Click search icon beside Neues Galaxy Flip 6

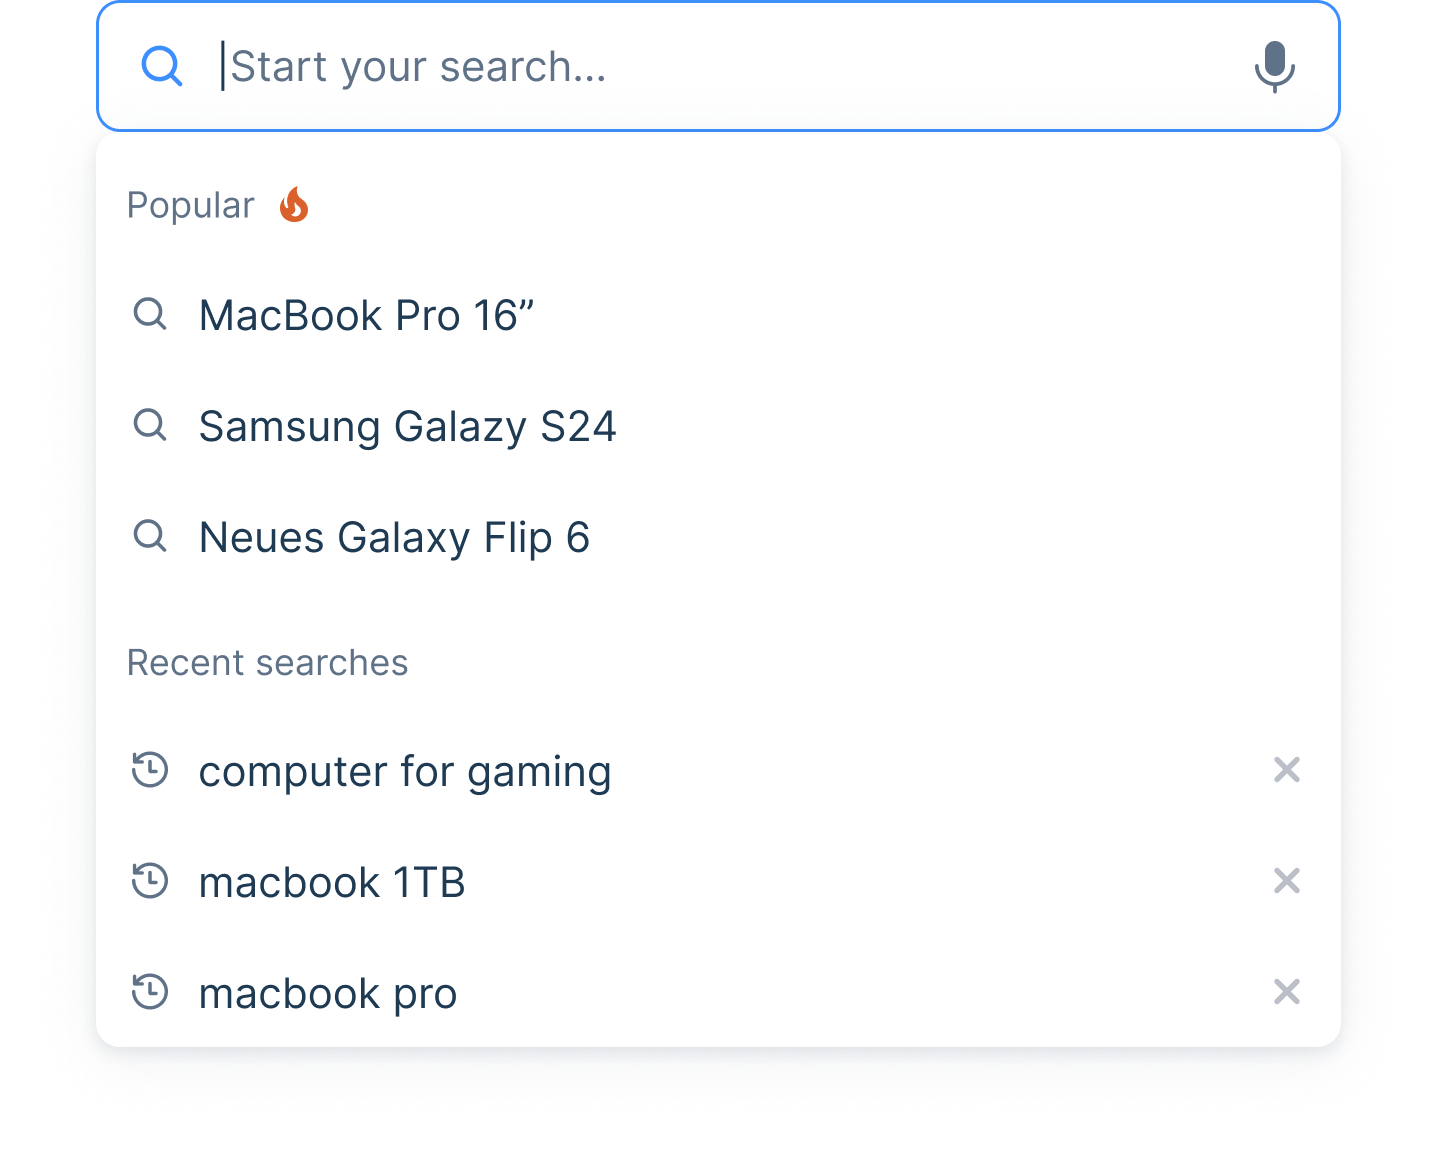(x=150, y=536)
